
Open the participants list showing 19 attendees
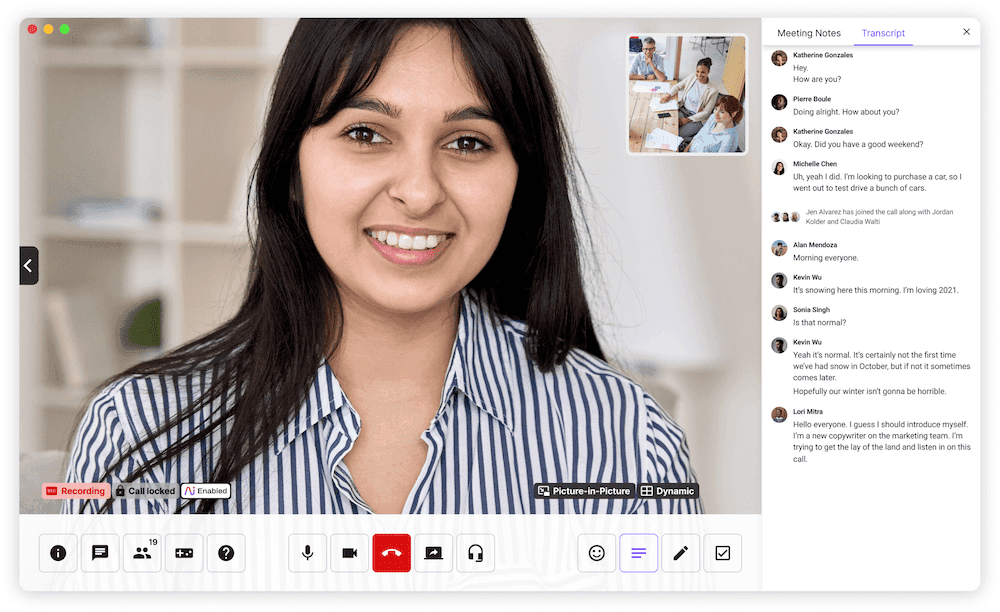(142, 553)
